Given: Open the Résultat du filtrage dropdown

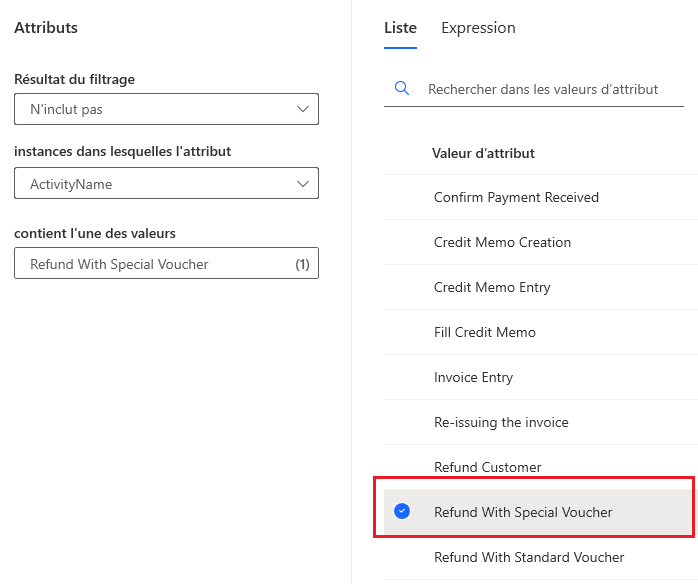Looking at the screenshot, I should (x=166, y=109).
